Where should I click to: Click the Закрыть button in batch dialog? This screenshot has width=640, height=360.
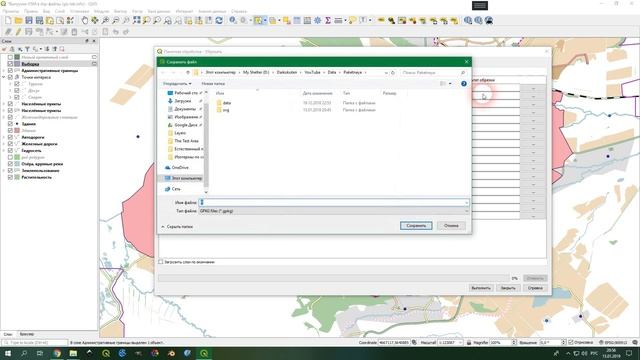(x=508, y=288)
